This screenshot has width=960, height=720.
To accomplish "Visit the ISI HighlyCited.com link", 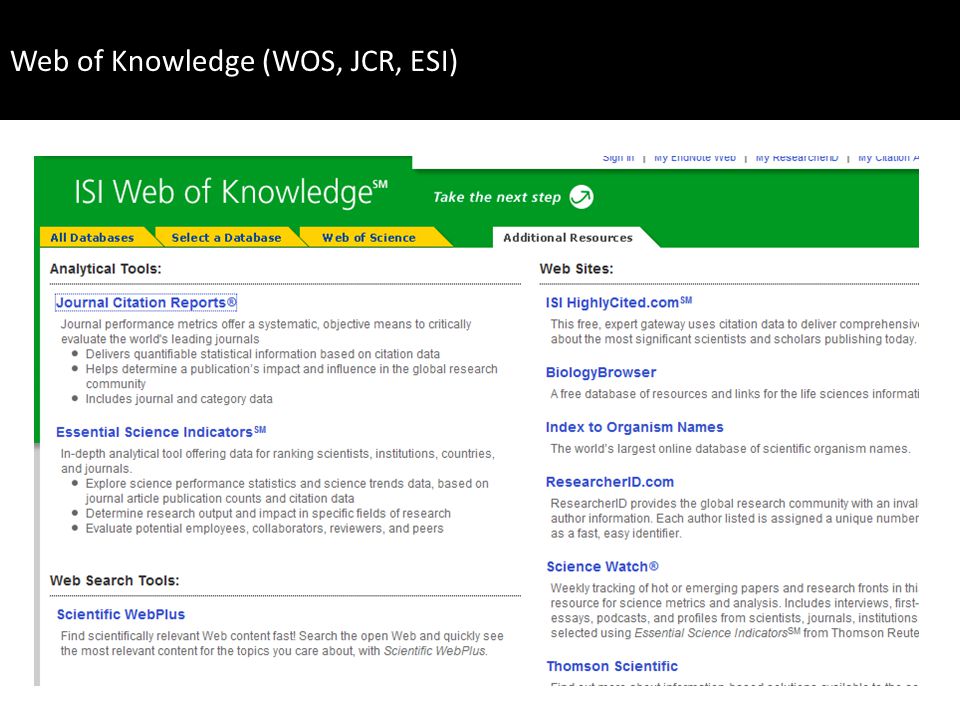I will click(618, 302).
